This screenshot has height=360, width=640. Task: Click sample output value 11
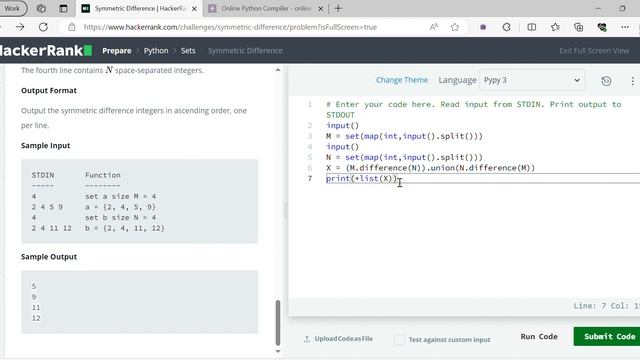pos(36,308)
